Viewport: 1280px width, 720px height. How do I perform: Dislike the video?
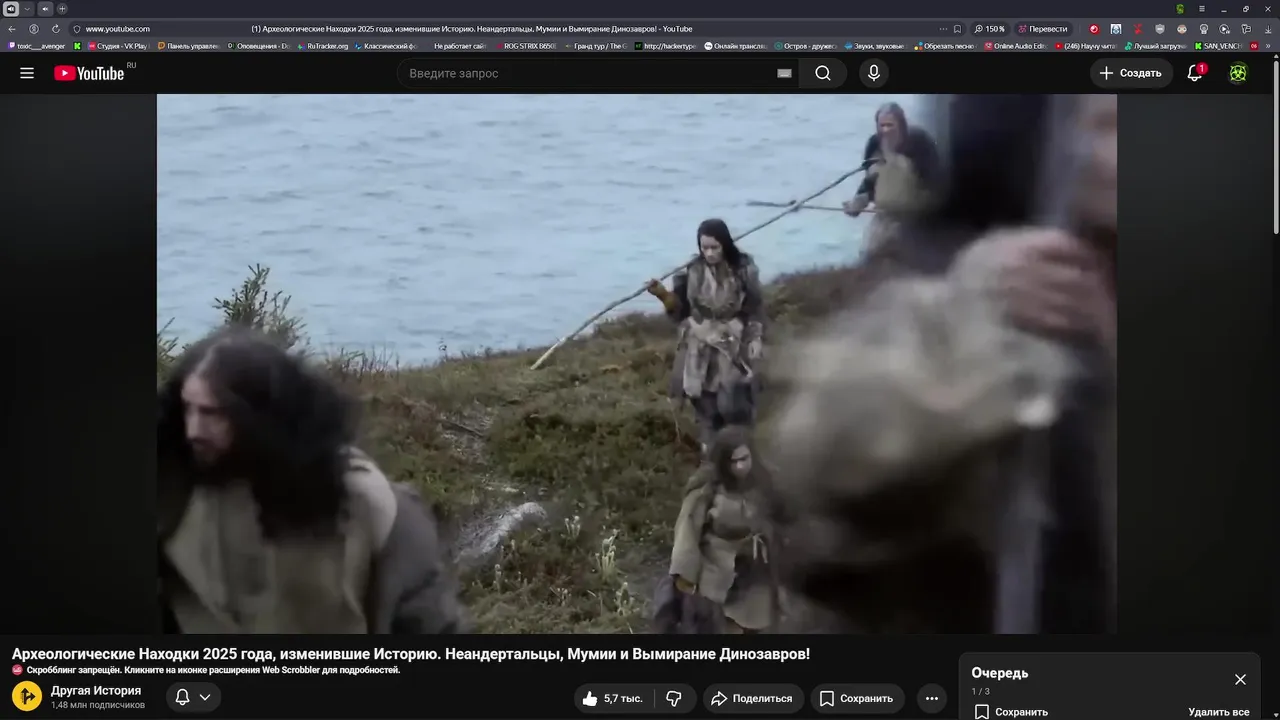tap(674, 698)
